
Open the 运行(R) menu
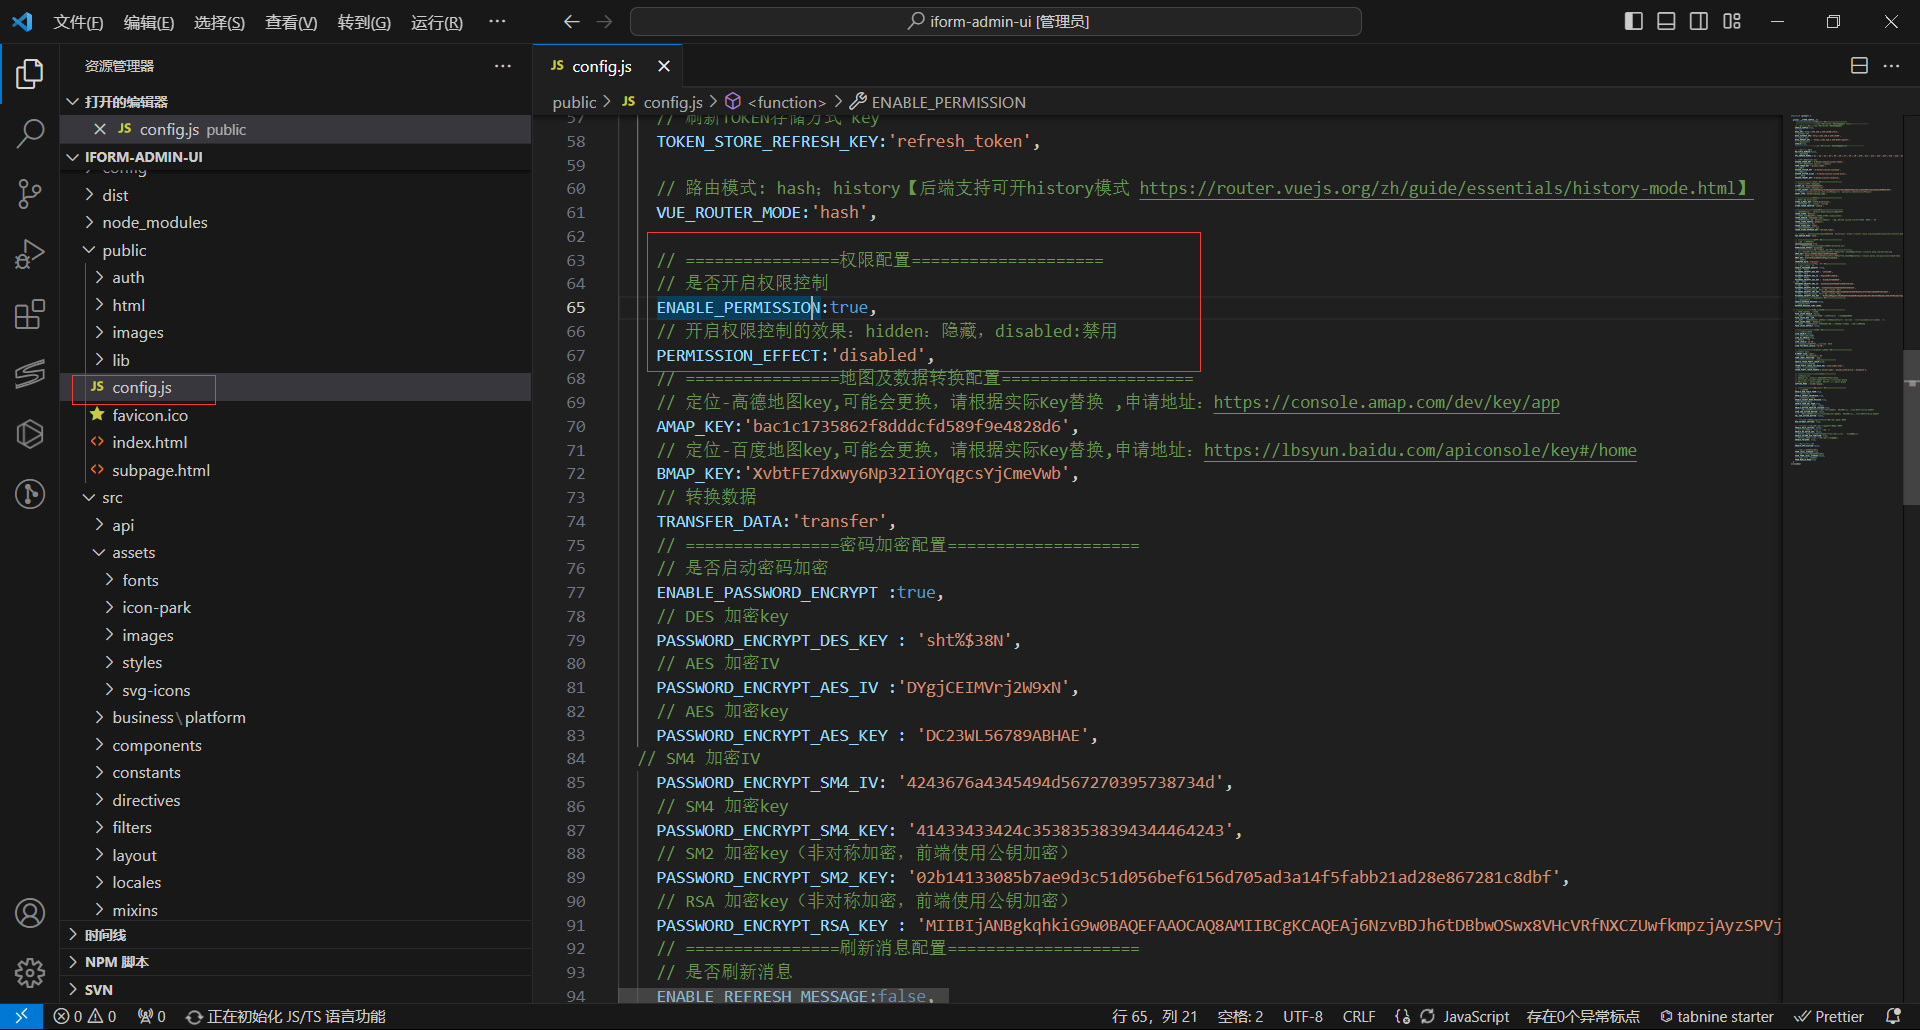pyautogui.click(x=436, y=22)
